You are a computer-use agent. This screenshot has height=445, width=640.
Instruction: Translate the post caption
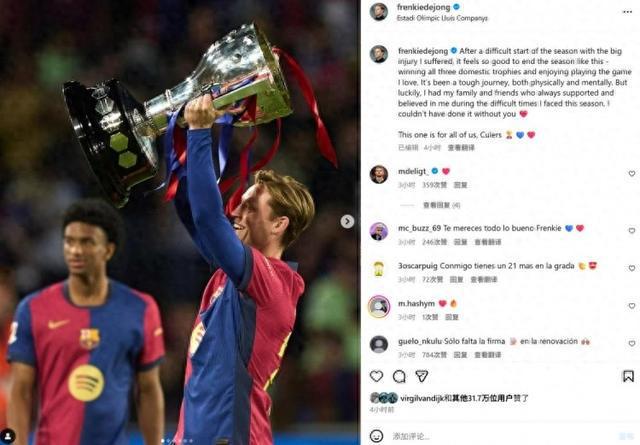[461, 147]
